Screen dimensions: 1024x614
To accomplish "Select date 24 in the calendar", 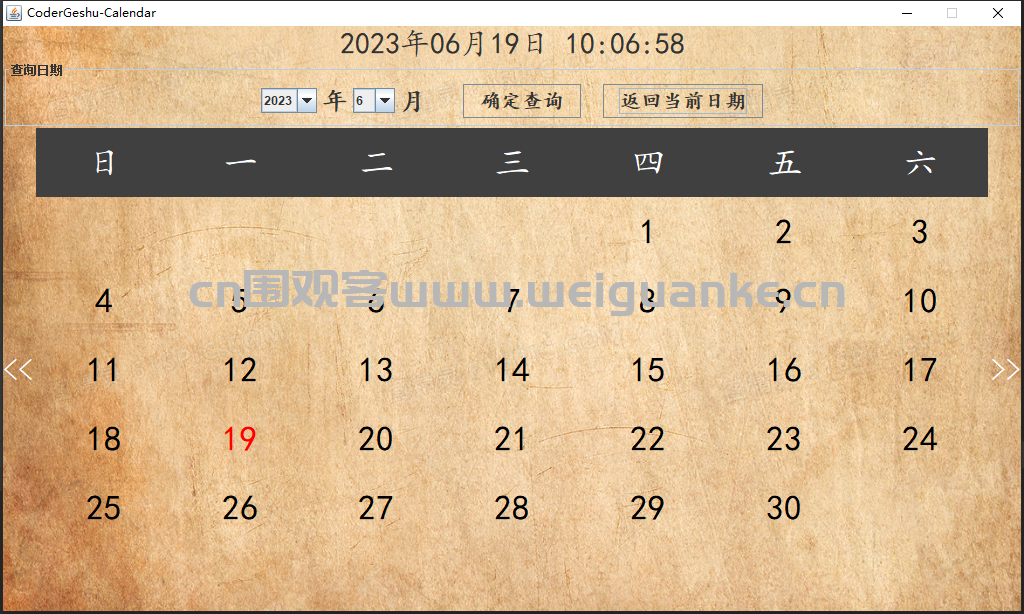I will pos(920,439).
